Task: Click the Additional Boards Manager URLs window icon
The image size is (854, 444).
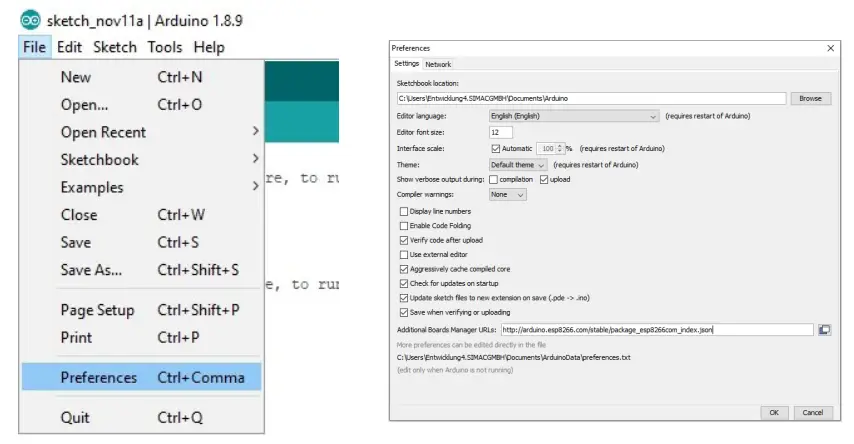Action: [825, 330]
